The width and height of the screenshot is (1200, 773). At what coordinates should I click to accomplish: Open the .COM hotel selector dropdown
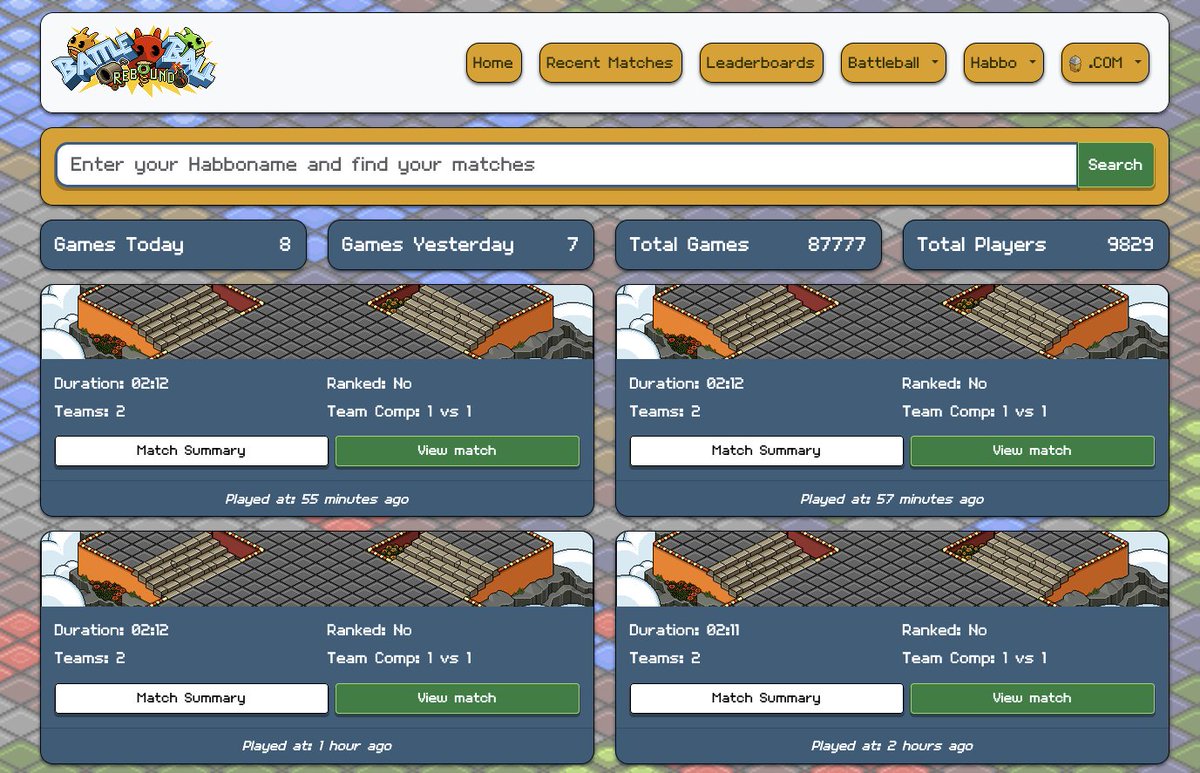point(1105,63)
